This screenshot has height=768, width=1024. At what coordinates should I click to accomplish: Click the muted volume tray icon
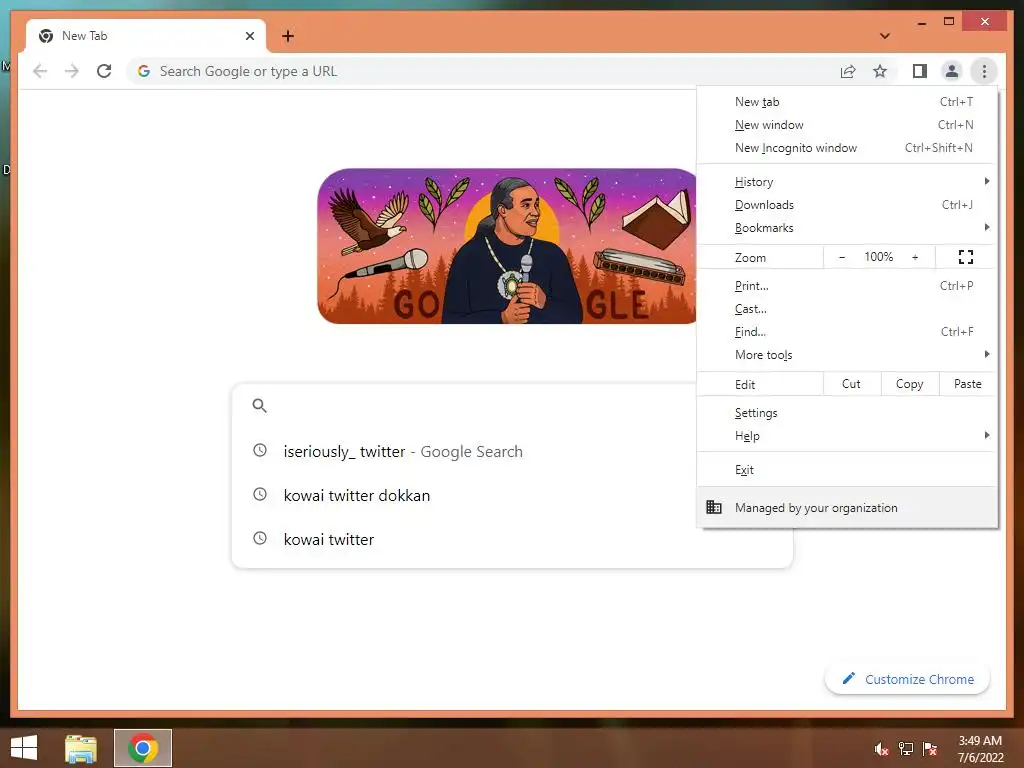coord(882,748)
